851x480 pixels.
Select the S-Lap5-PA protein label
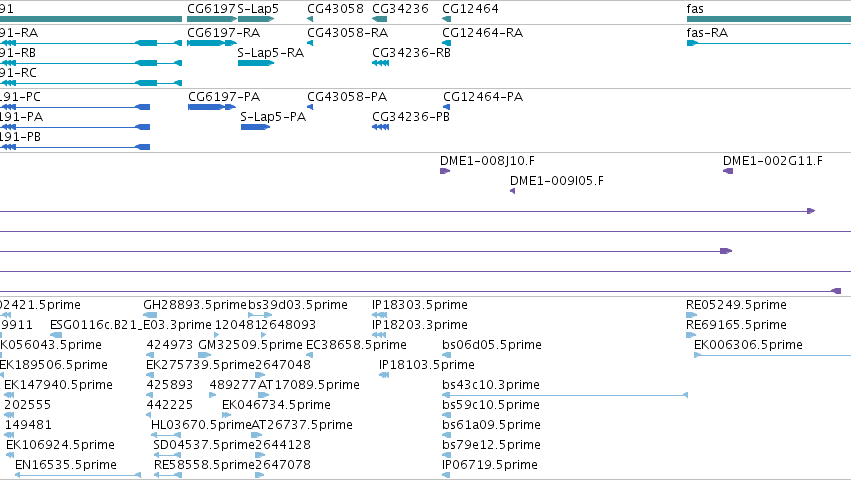[x=273, y=117]
